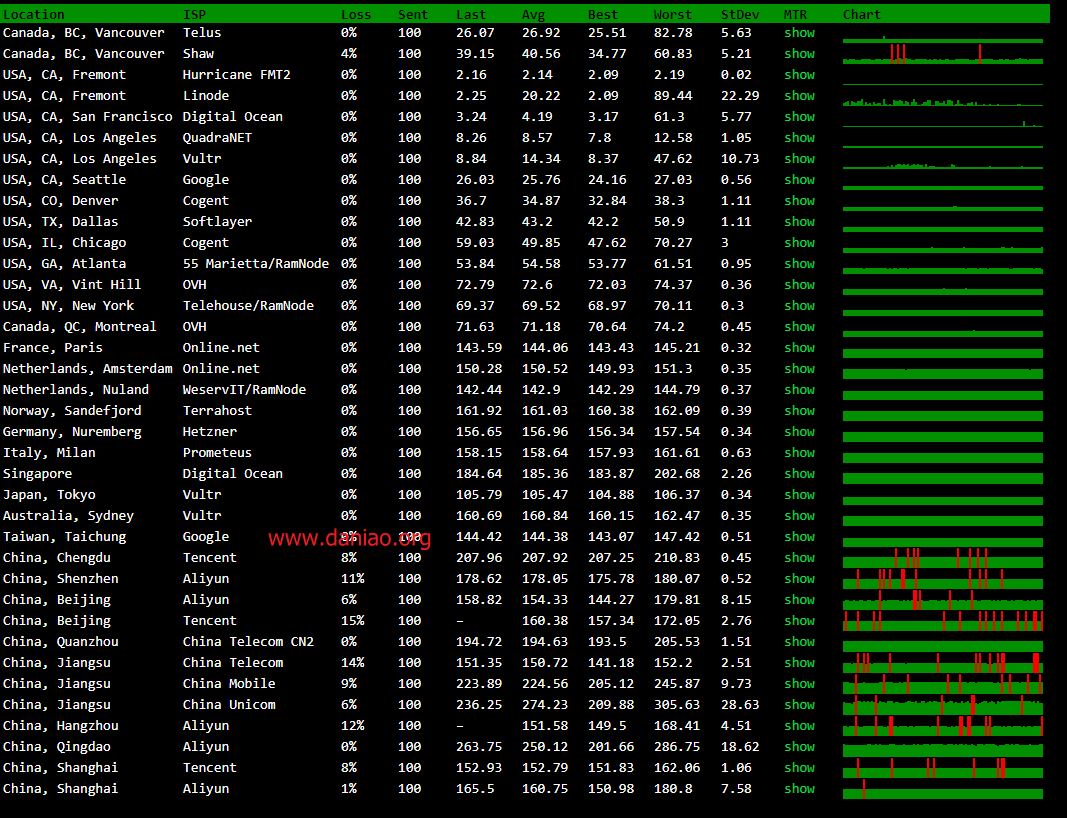Click 'show' for Digital Ocean Singapore

coord(799,474)
